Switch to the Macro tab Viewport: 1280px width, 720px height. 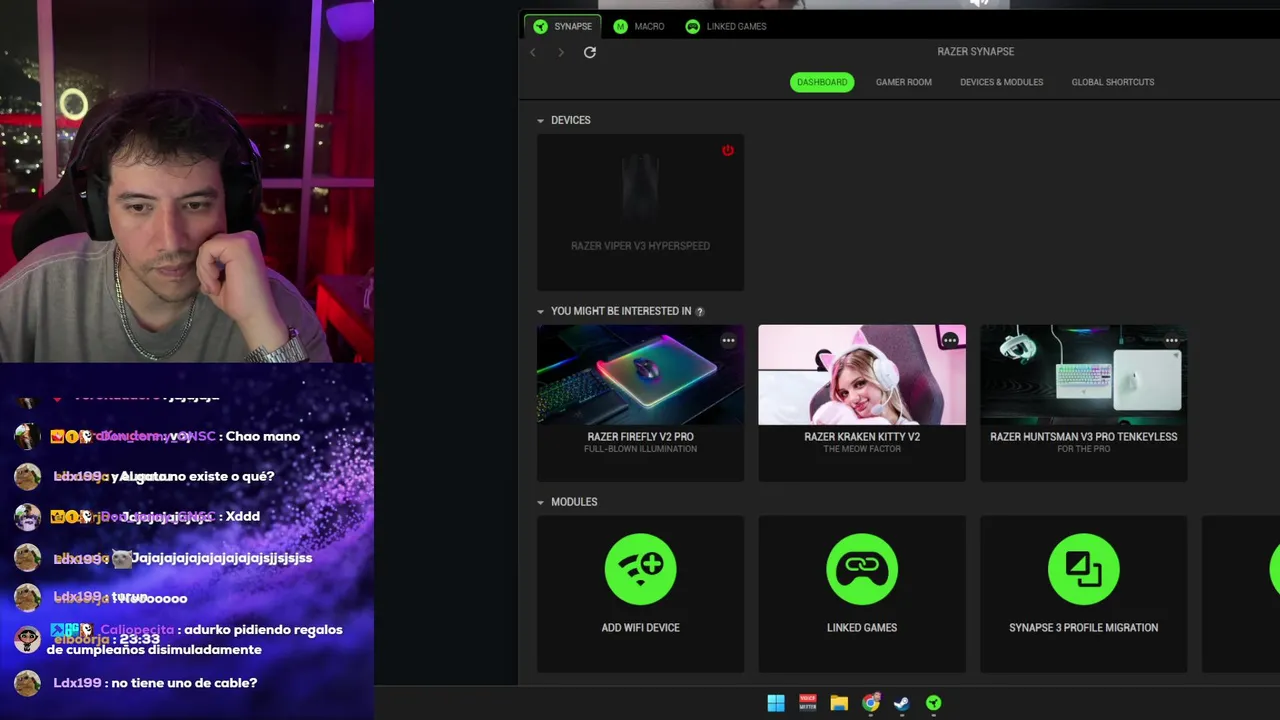(x=639, y=26)
